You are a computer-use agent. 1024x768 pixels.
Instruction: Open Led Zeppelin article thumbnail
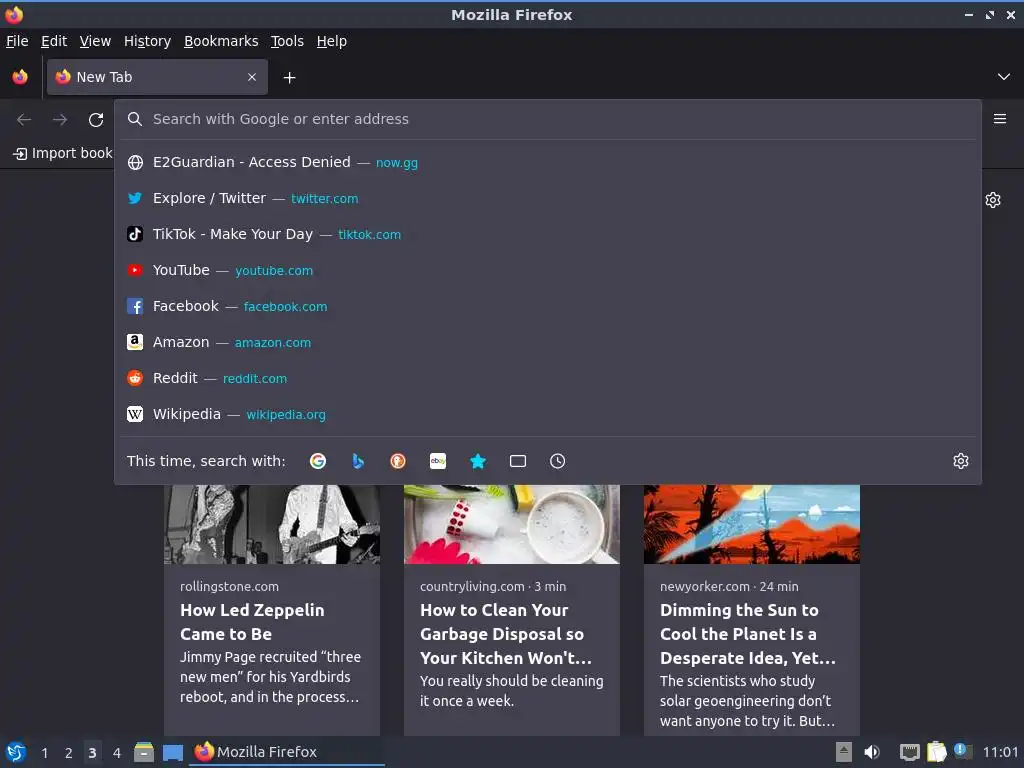(272, 524)
